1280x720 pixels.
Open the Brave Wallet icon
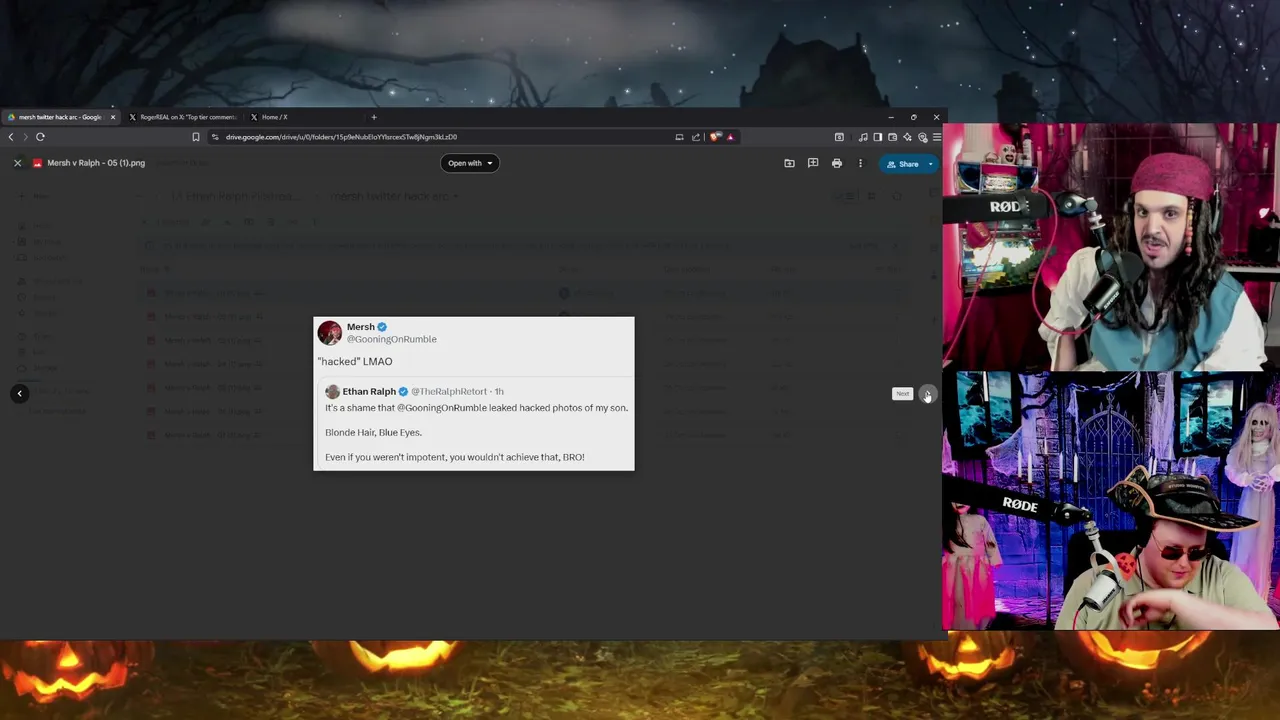[x=892, y=137]
